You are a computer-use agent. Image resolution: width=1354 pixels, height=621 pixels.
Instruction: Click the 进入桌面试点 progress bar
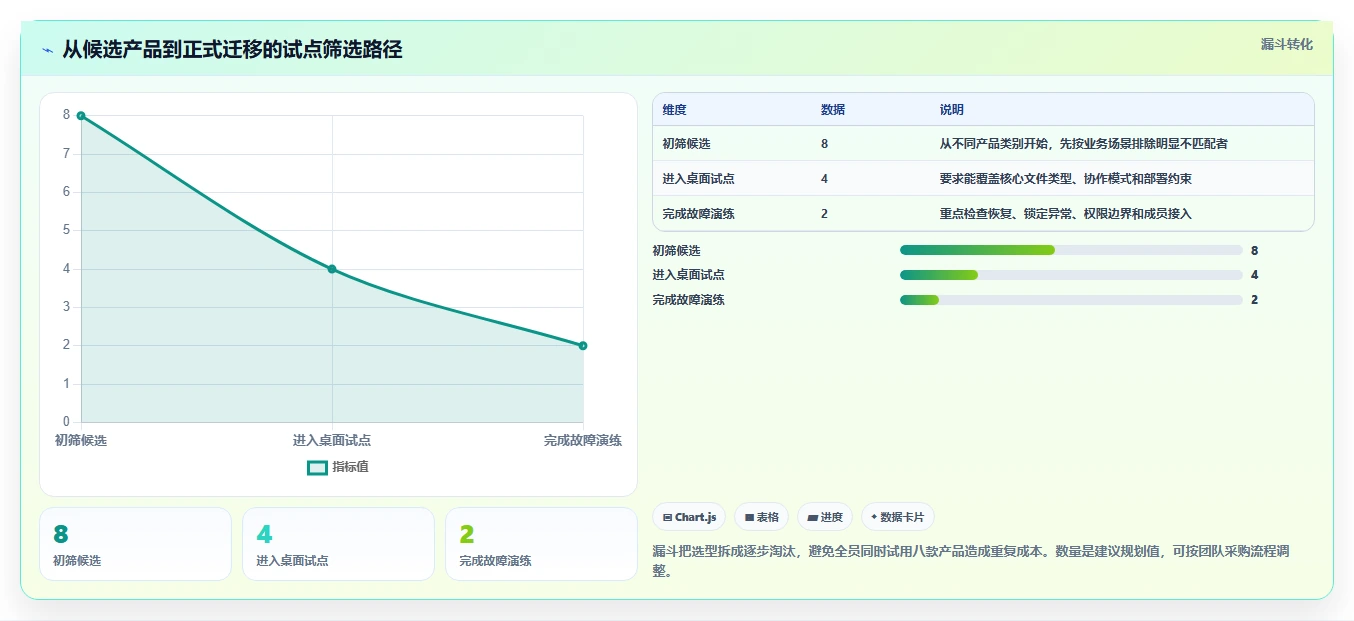click(x=1071, y=275)
